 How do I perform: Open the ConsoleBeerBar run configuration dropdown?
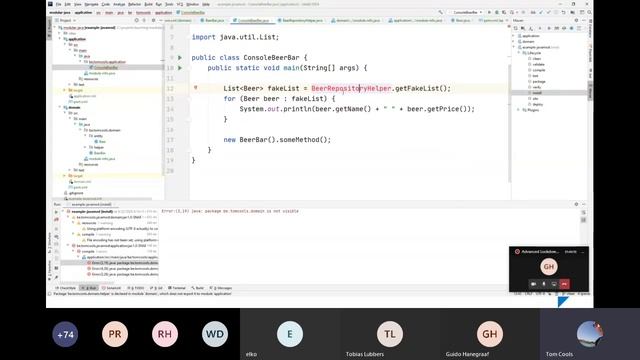click(x=467, y=12)
